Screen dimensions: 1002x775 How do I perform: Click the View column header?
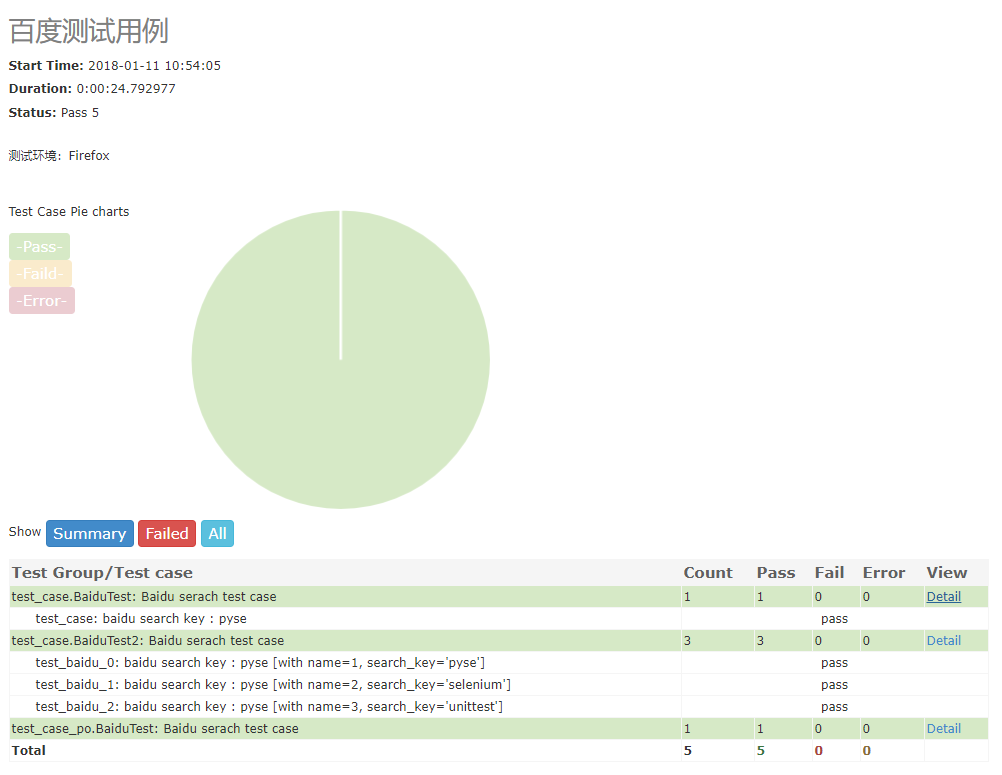946,572
